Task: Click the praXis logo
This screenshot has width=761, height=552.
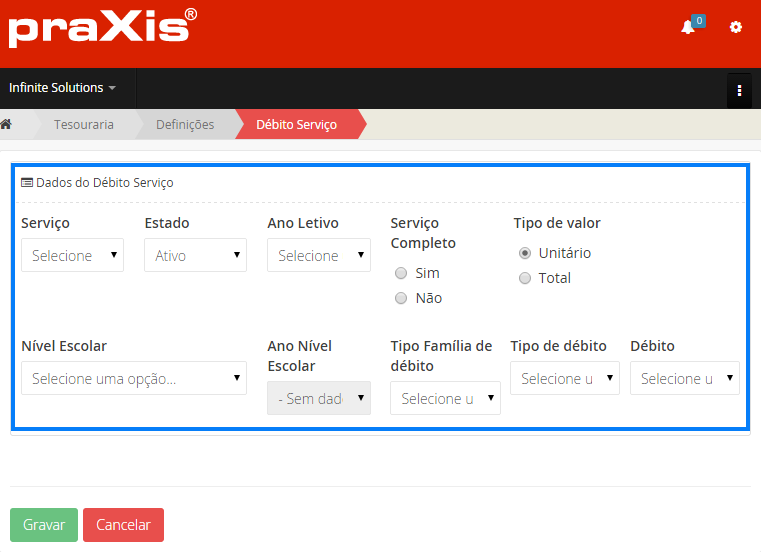Action: coord(102,28)
